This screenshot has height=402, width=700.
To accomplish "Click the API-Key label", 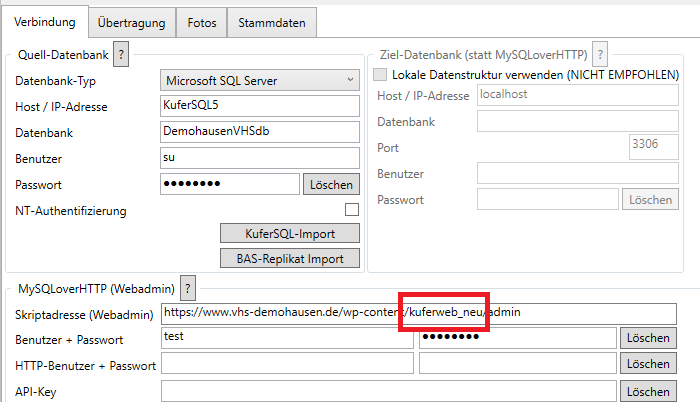I will tap(36, 392).
